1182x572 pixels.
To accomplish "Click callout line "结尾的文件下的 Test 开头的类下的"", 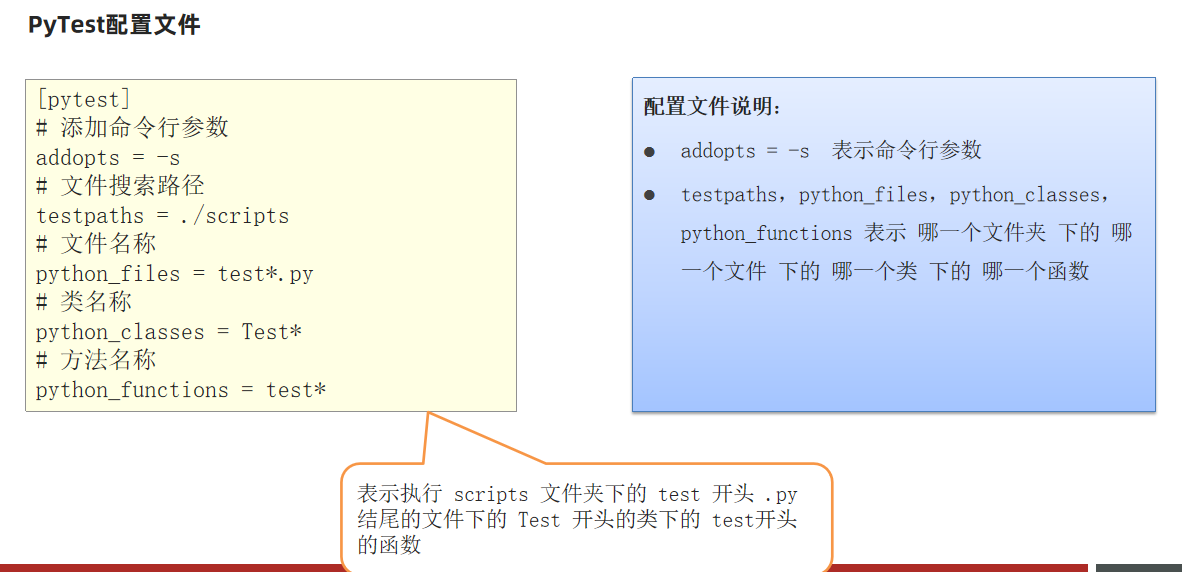I will 577,519.
